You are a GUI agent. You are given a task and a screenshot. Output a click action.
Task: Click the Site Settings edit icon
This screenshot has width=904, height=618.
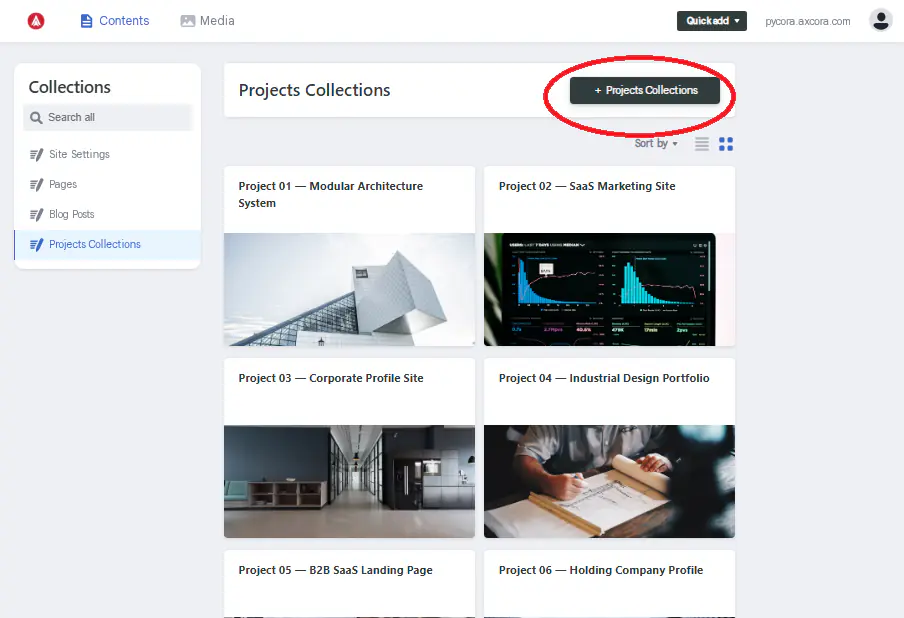click(x=36, y=154)
